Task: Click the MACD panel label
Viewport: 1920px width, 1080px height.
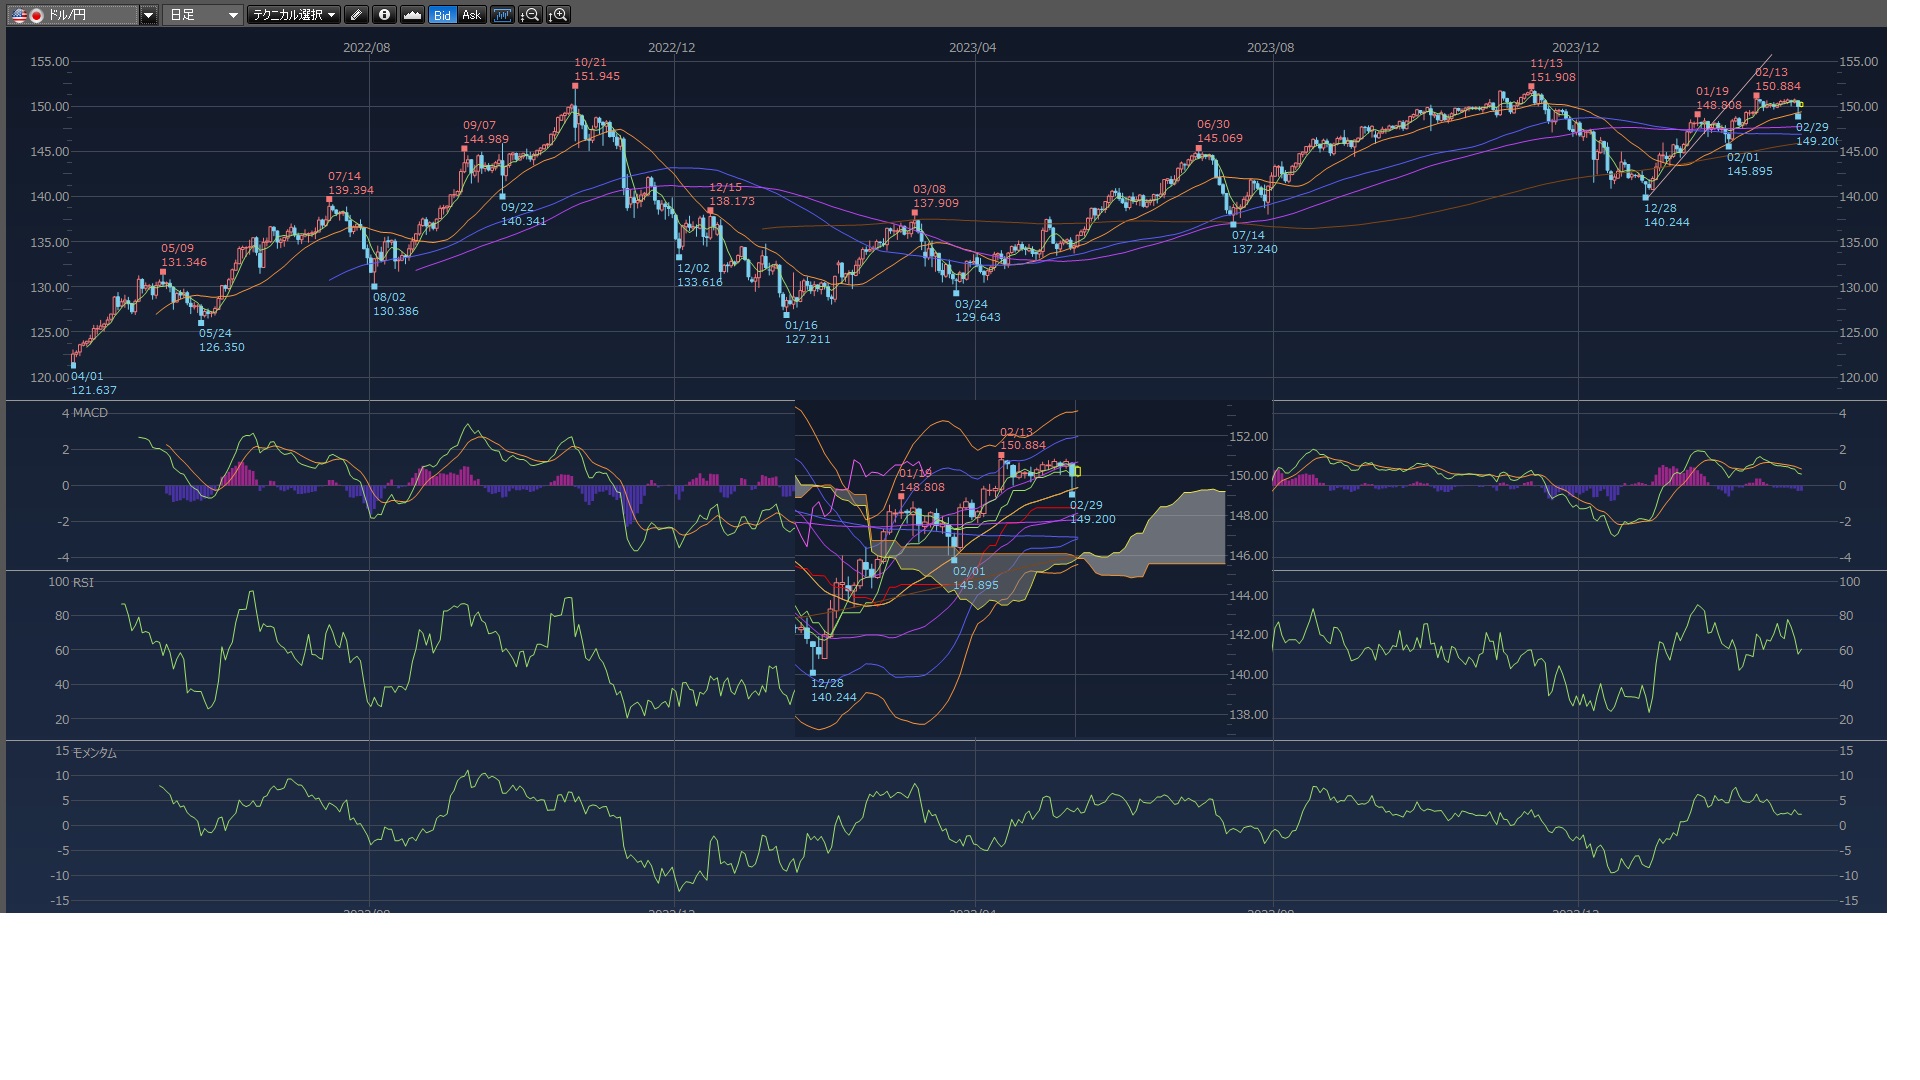Action: coord(90,413)
